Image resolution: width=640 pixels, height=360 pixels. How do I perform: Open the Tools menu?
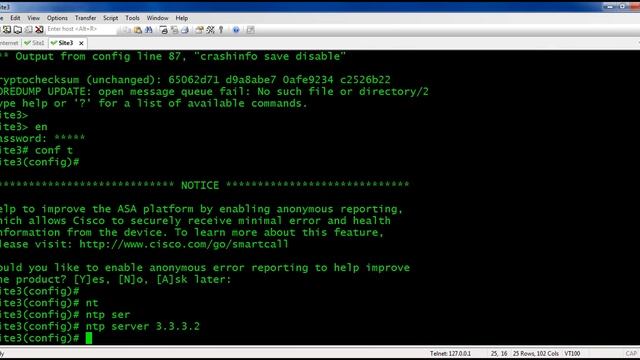pos(132,18)
